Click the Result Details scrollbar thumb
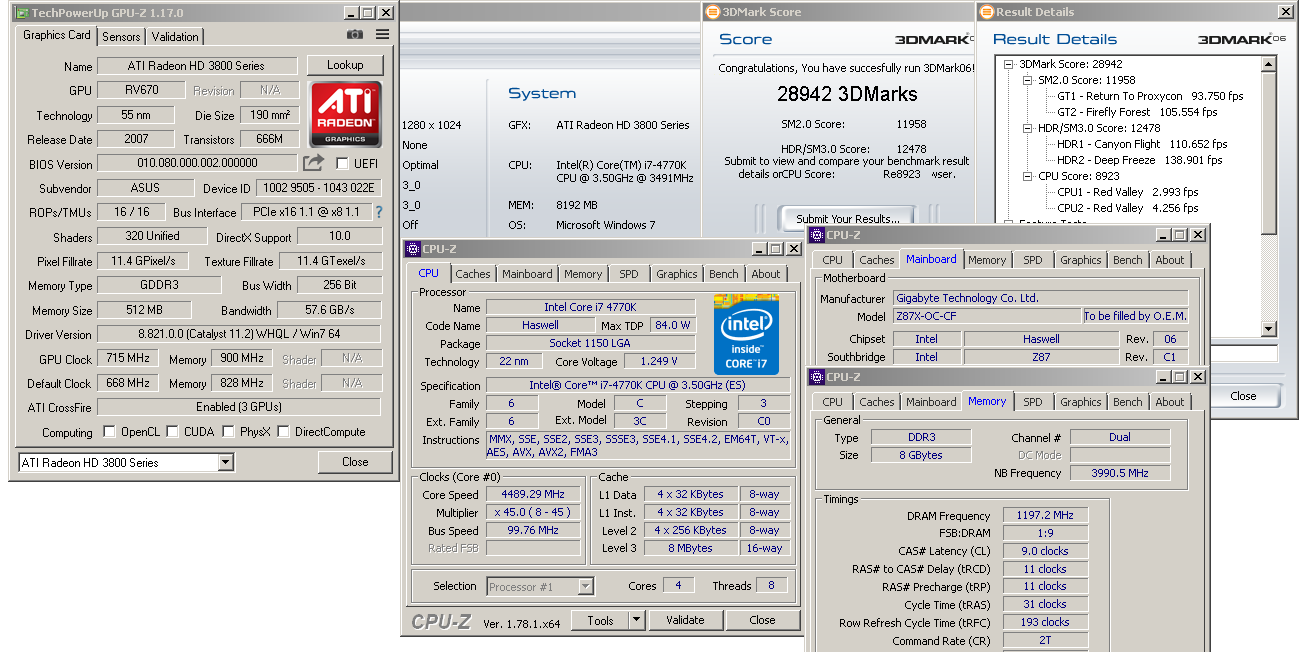The width and height of the screenshot is (1301, 652). [x=1269, y=152]
